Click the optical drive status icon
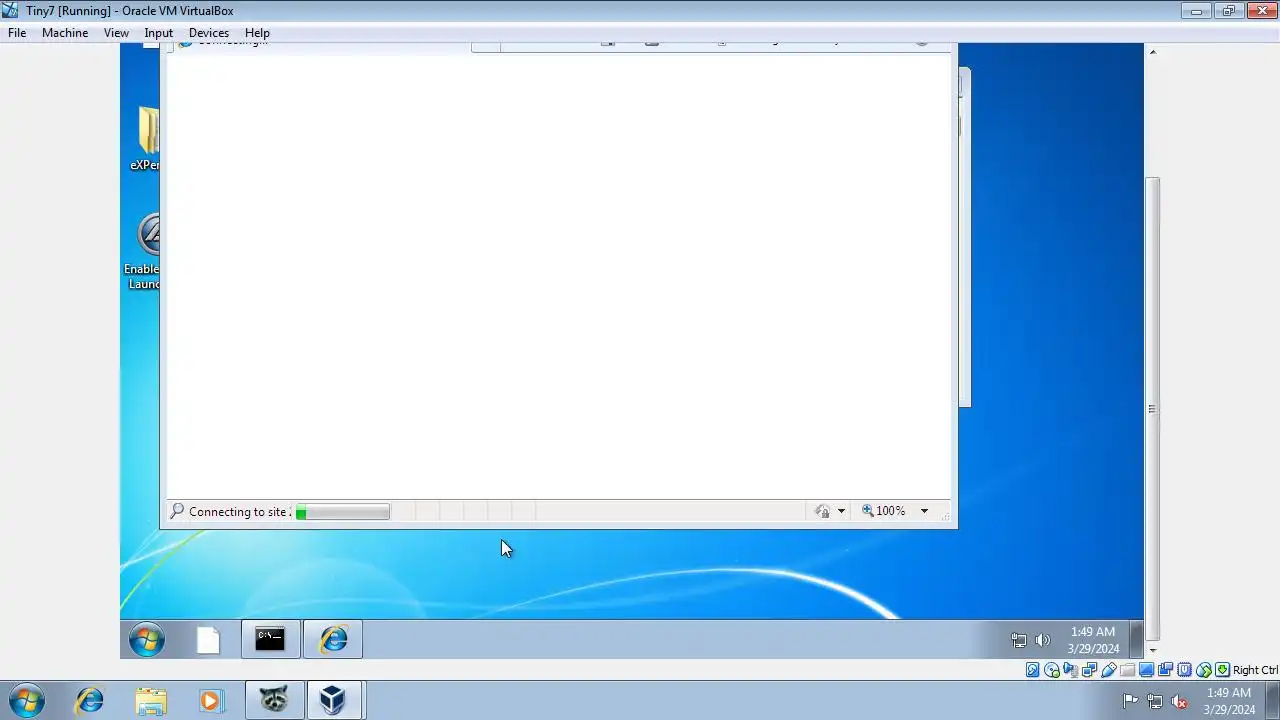This screenshot has height=720, width=1280. pyautogui.click(x=1052, y=670)
